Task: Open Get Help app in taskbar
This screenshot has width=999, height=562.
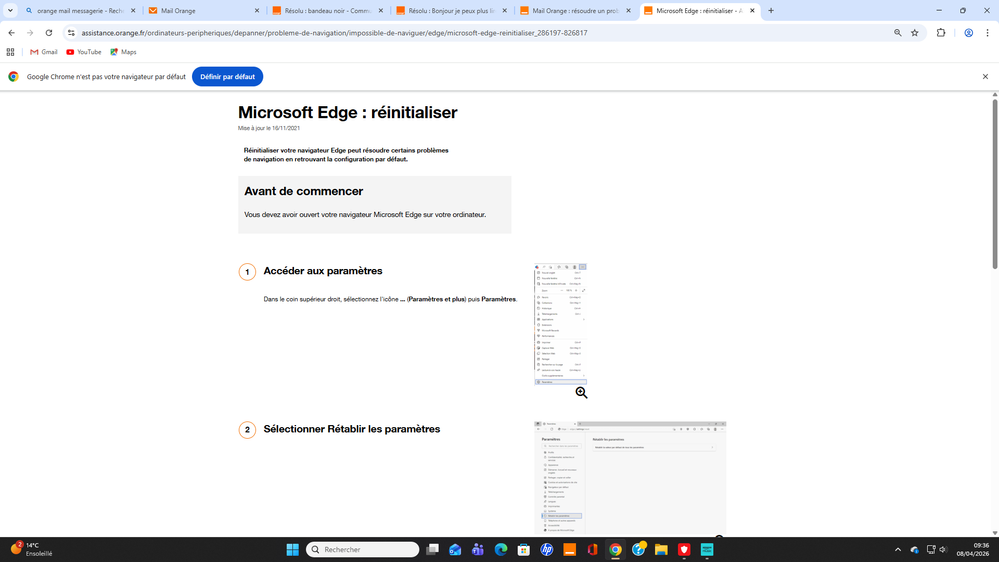Action: coord(638,549)
